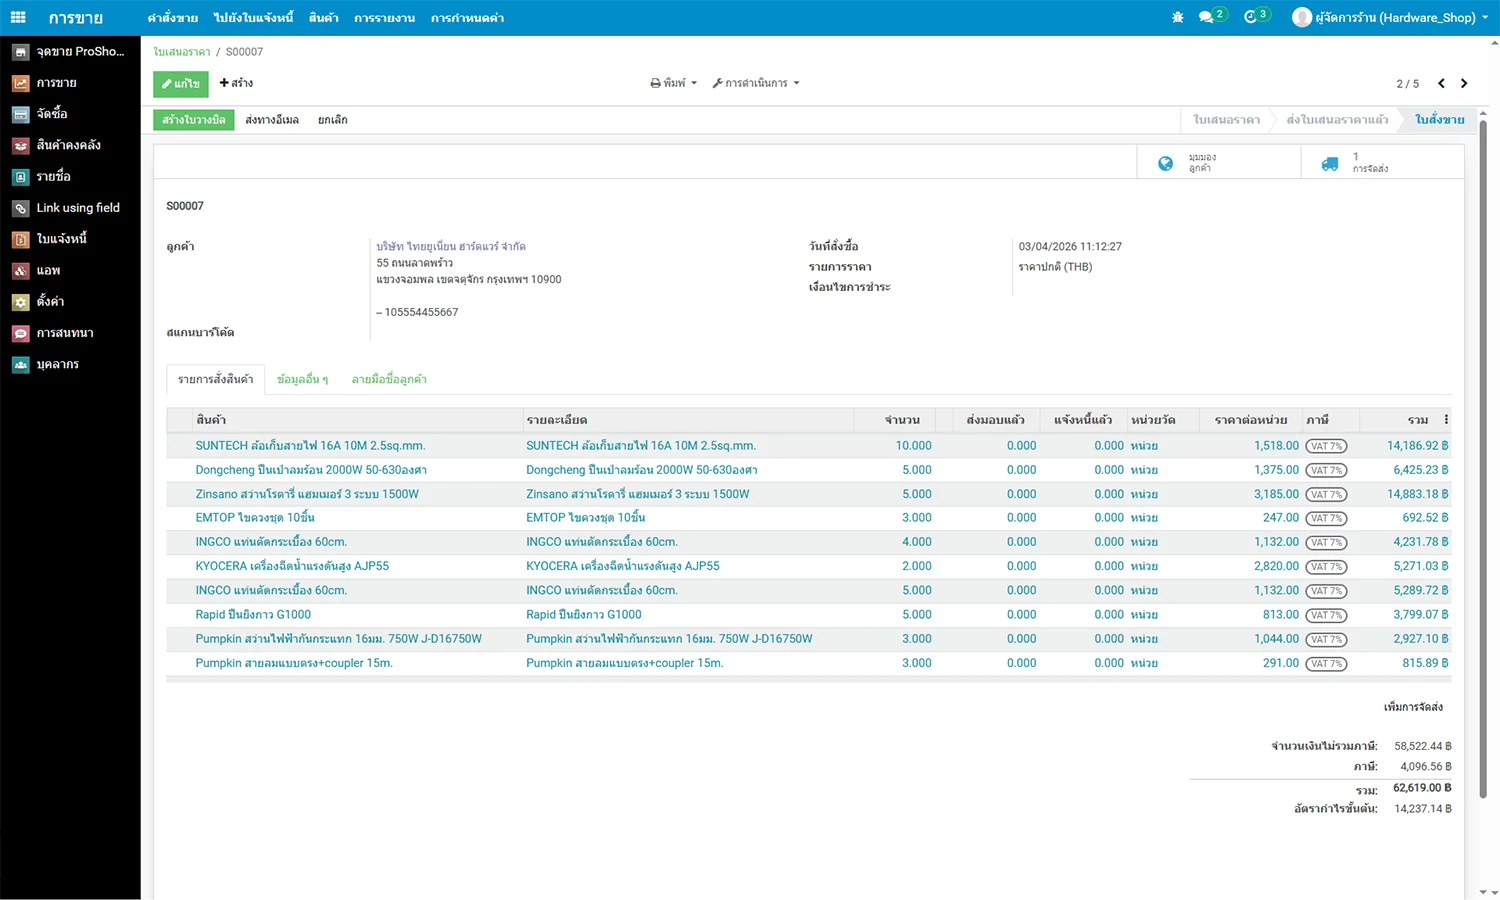Image resolution: width=1500 pixels, height=900 pixels.
Task: Open the conversations message icon
Action: (1207, 17)
